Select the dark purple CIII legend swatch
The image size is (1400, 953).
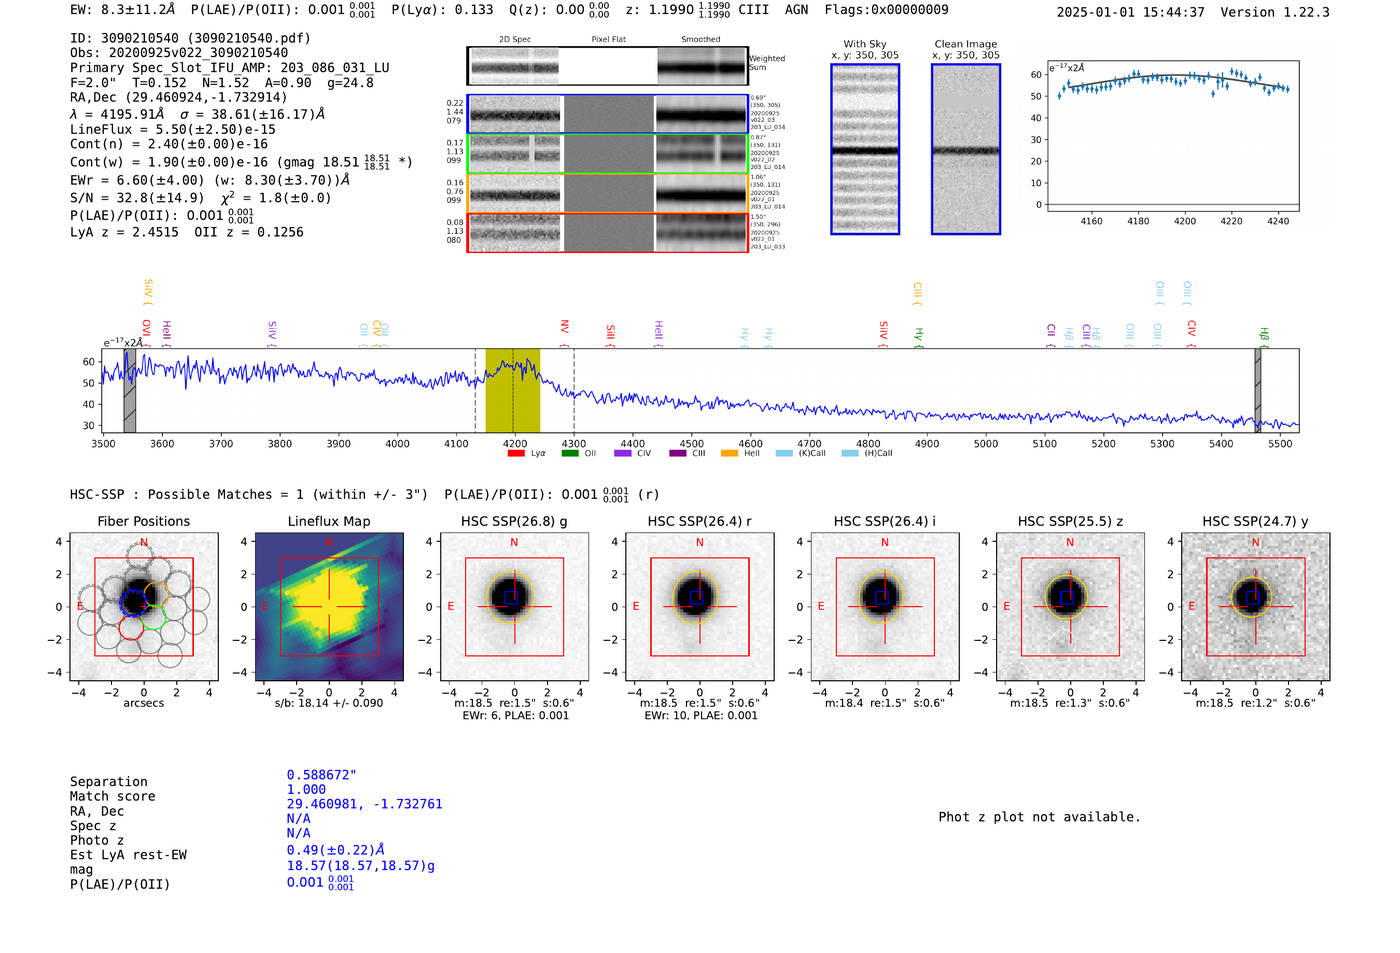(x=678, y=454)
